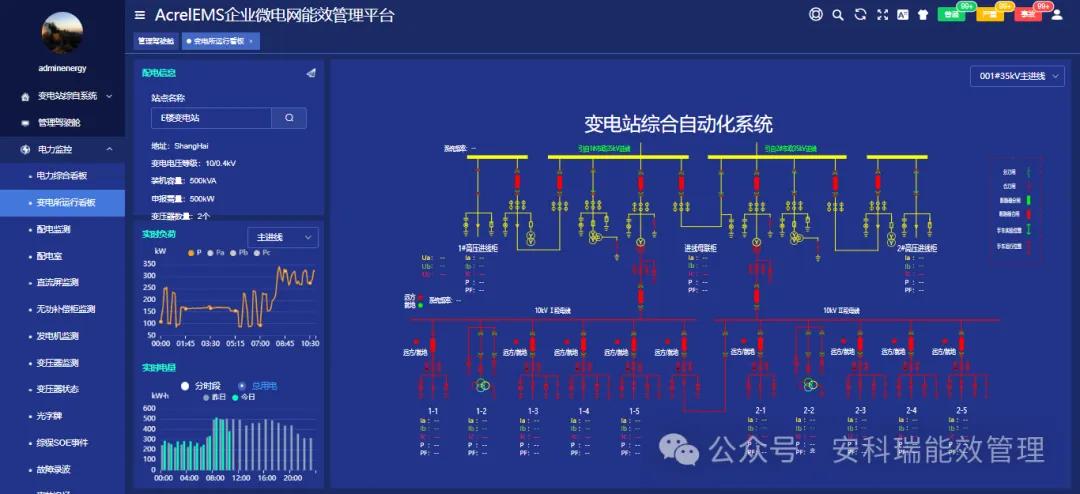Switch to the 变电所运行看板 tab
Image resolution: width=1080 pixels, height=494 pixels.
coord(219,41)
